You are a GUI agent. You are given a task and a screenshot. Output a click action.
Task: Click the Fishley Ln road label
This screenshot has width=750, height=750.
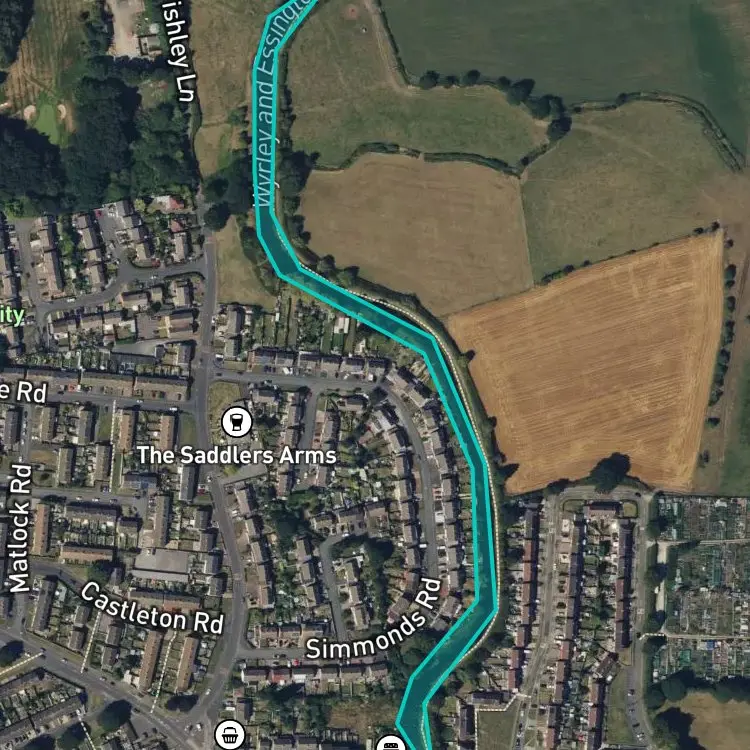click(178, 51)
